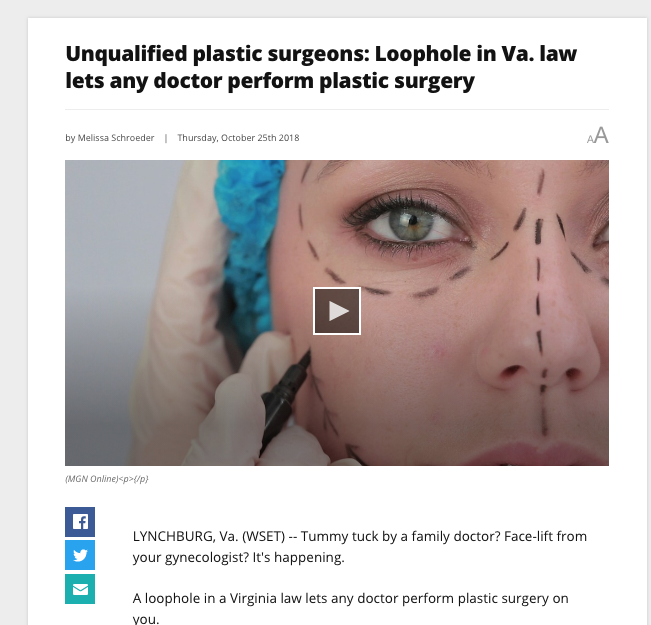Share article on Facebook

tap(80, 522)
